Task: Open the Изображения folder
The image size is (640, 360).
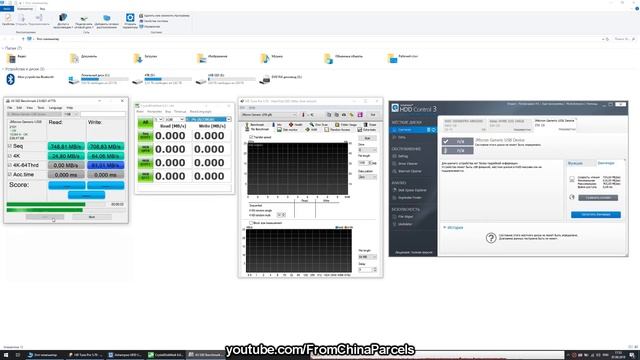Action: [212, 58]
